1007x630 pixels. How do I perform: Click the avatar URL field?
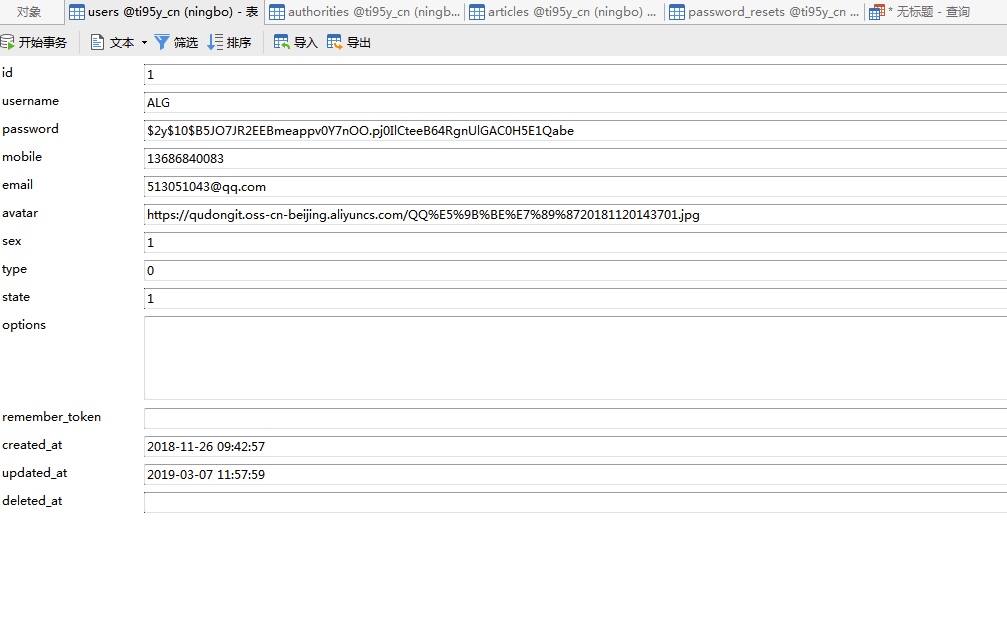pyautogui.click(x=575, y=215)
